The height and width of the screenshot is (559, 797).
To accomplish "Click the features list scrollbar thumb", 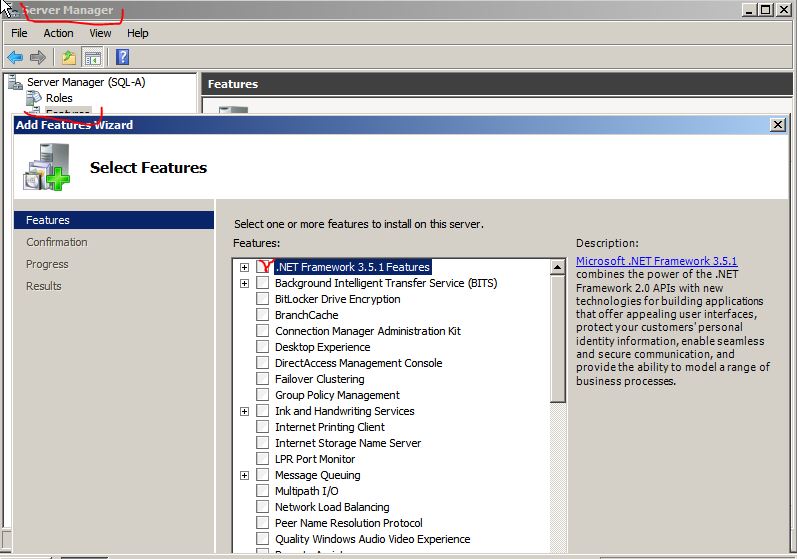I will [x=558, y=339].
